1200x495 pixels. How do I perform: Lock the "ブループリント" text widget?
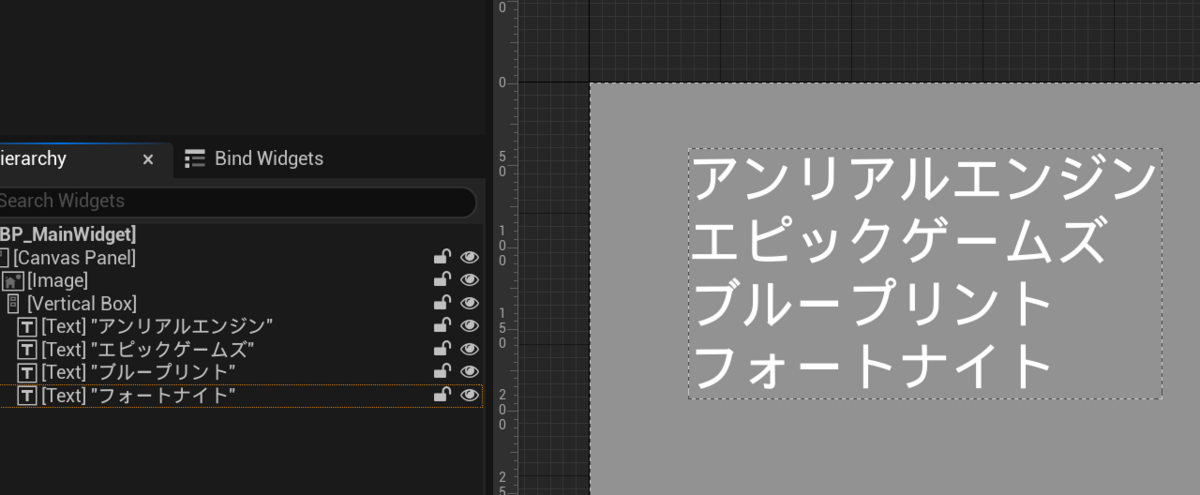pyautogui.click(x=442, y=373)
